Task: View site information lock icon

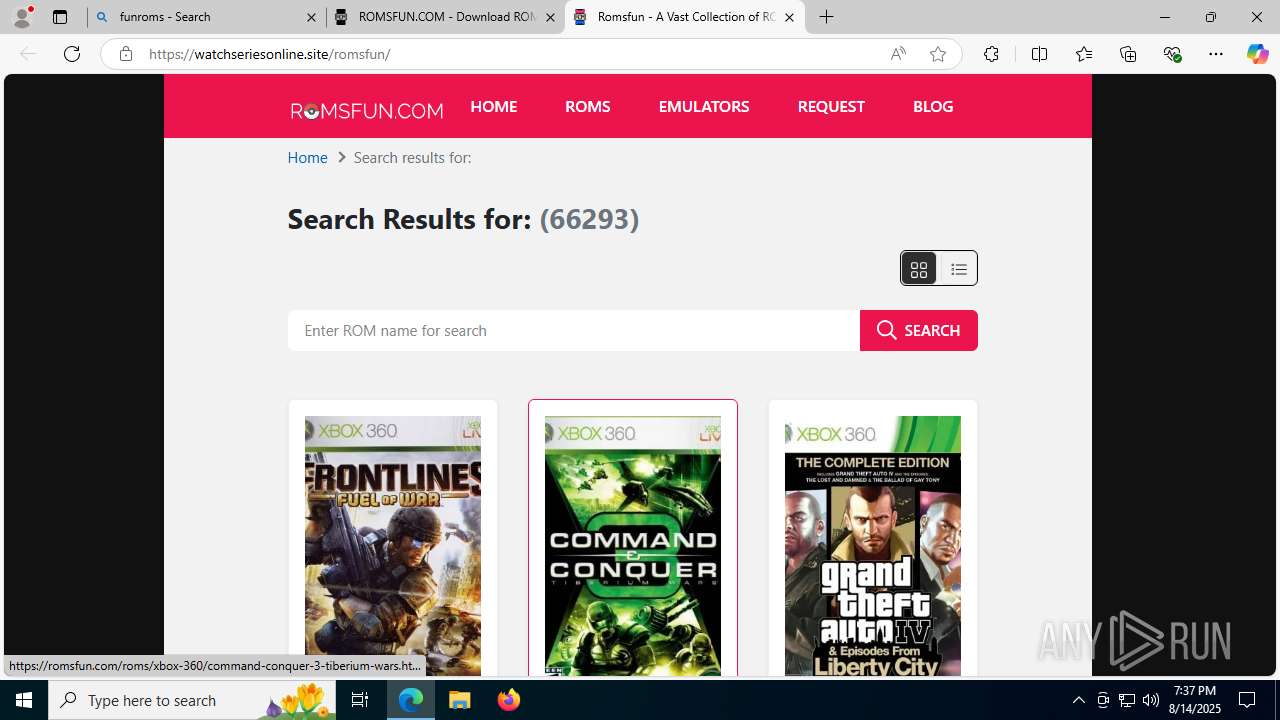Action: tap(126, 54)
